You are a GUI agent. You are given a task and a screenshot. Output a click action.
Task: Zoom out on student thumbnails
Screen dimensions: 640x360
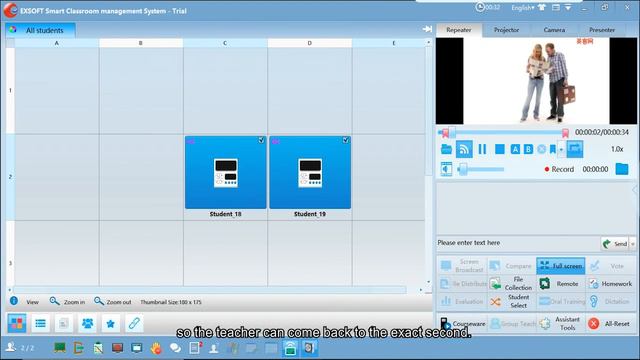112,302
